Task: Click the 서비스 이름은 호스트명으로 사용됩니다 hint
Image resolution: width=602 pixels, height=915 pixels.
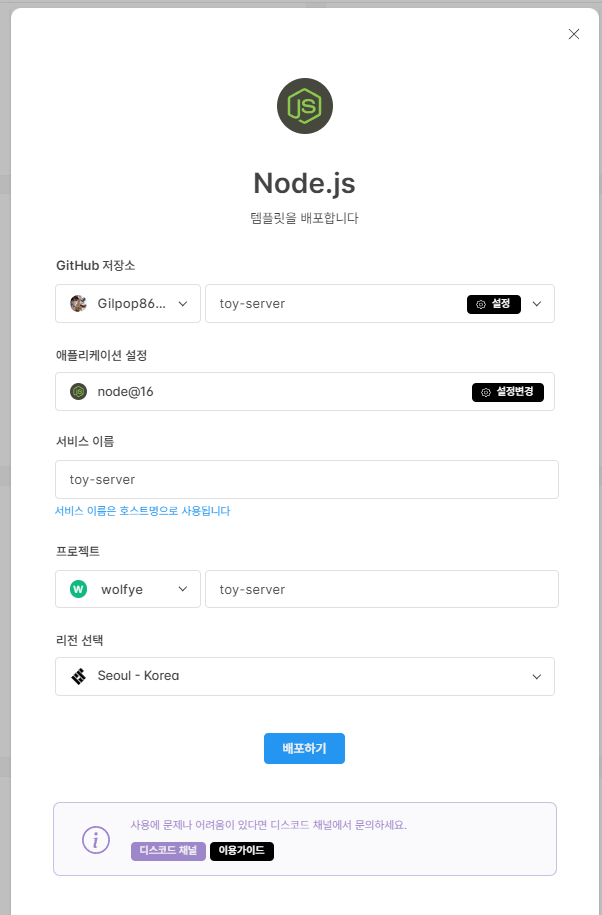Action: click(x=142, y=511)
